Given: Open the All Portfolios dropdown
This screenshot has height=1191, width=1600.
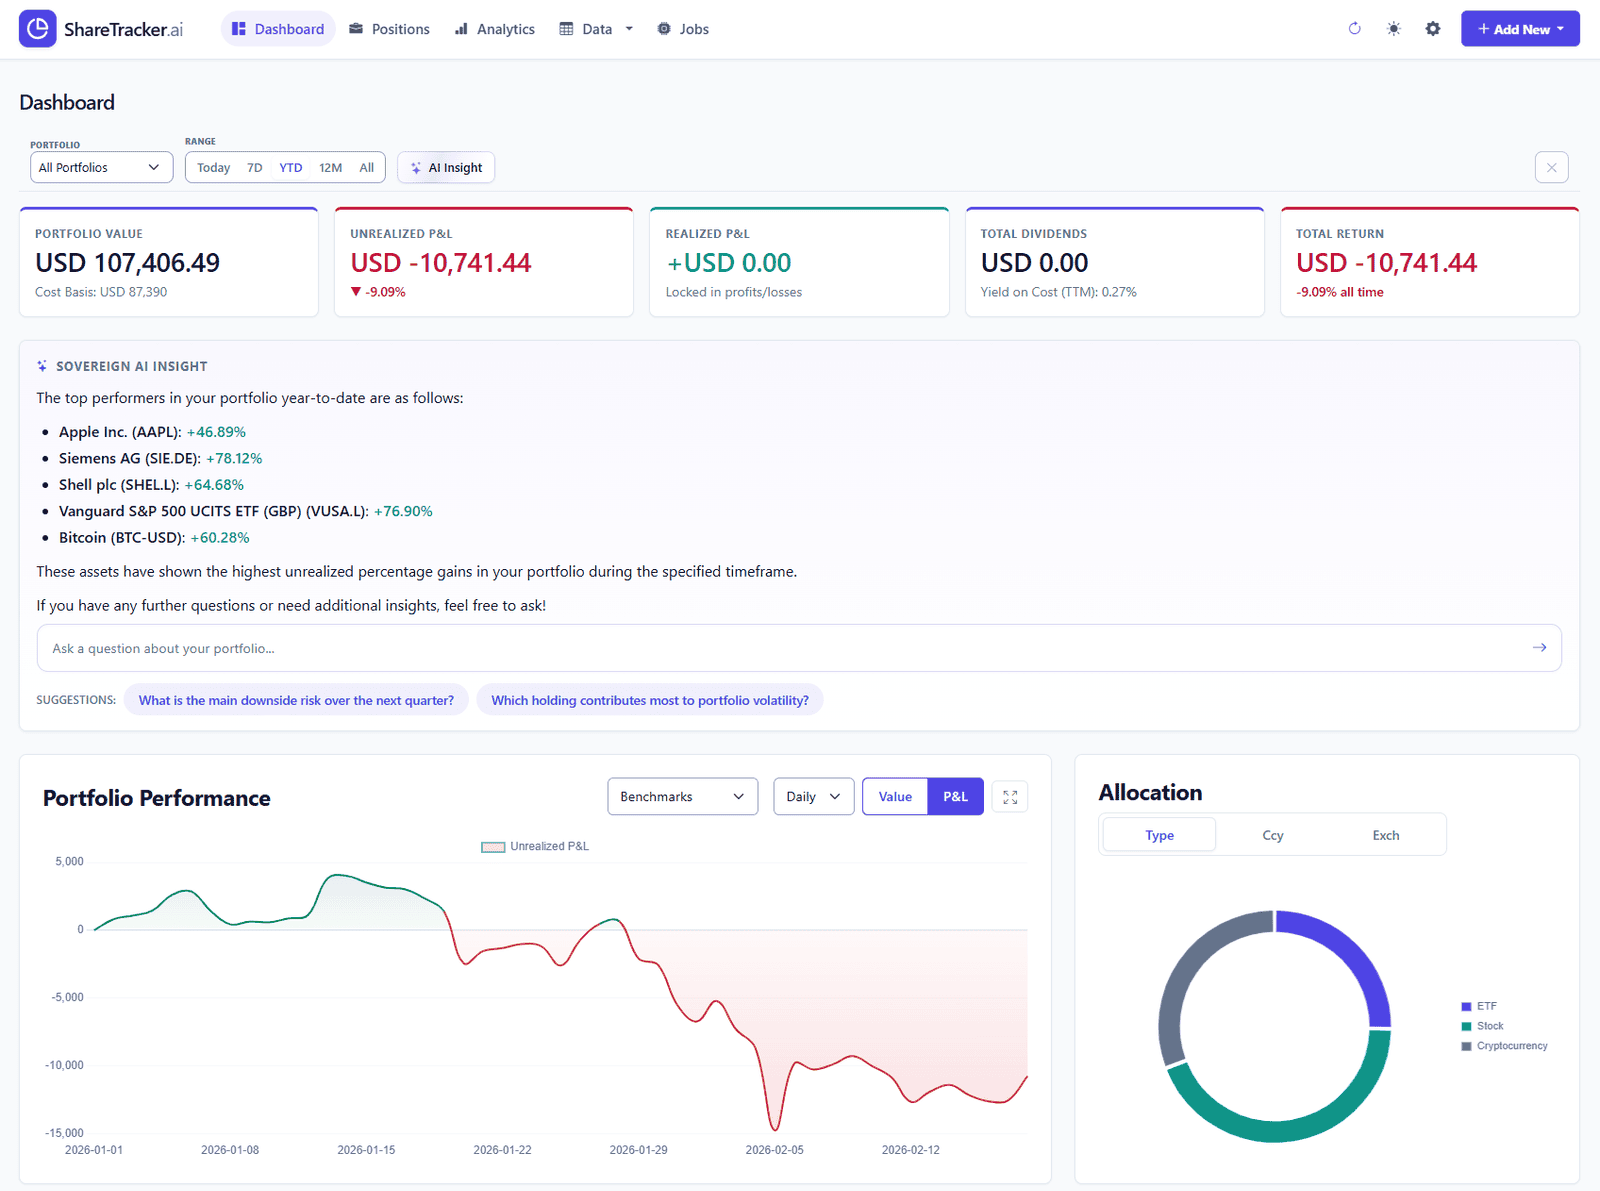Looking at the screenshot, I should point(100,167).
